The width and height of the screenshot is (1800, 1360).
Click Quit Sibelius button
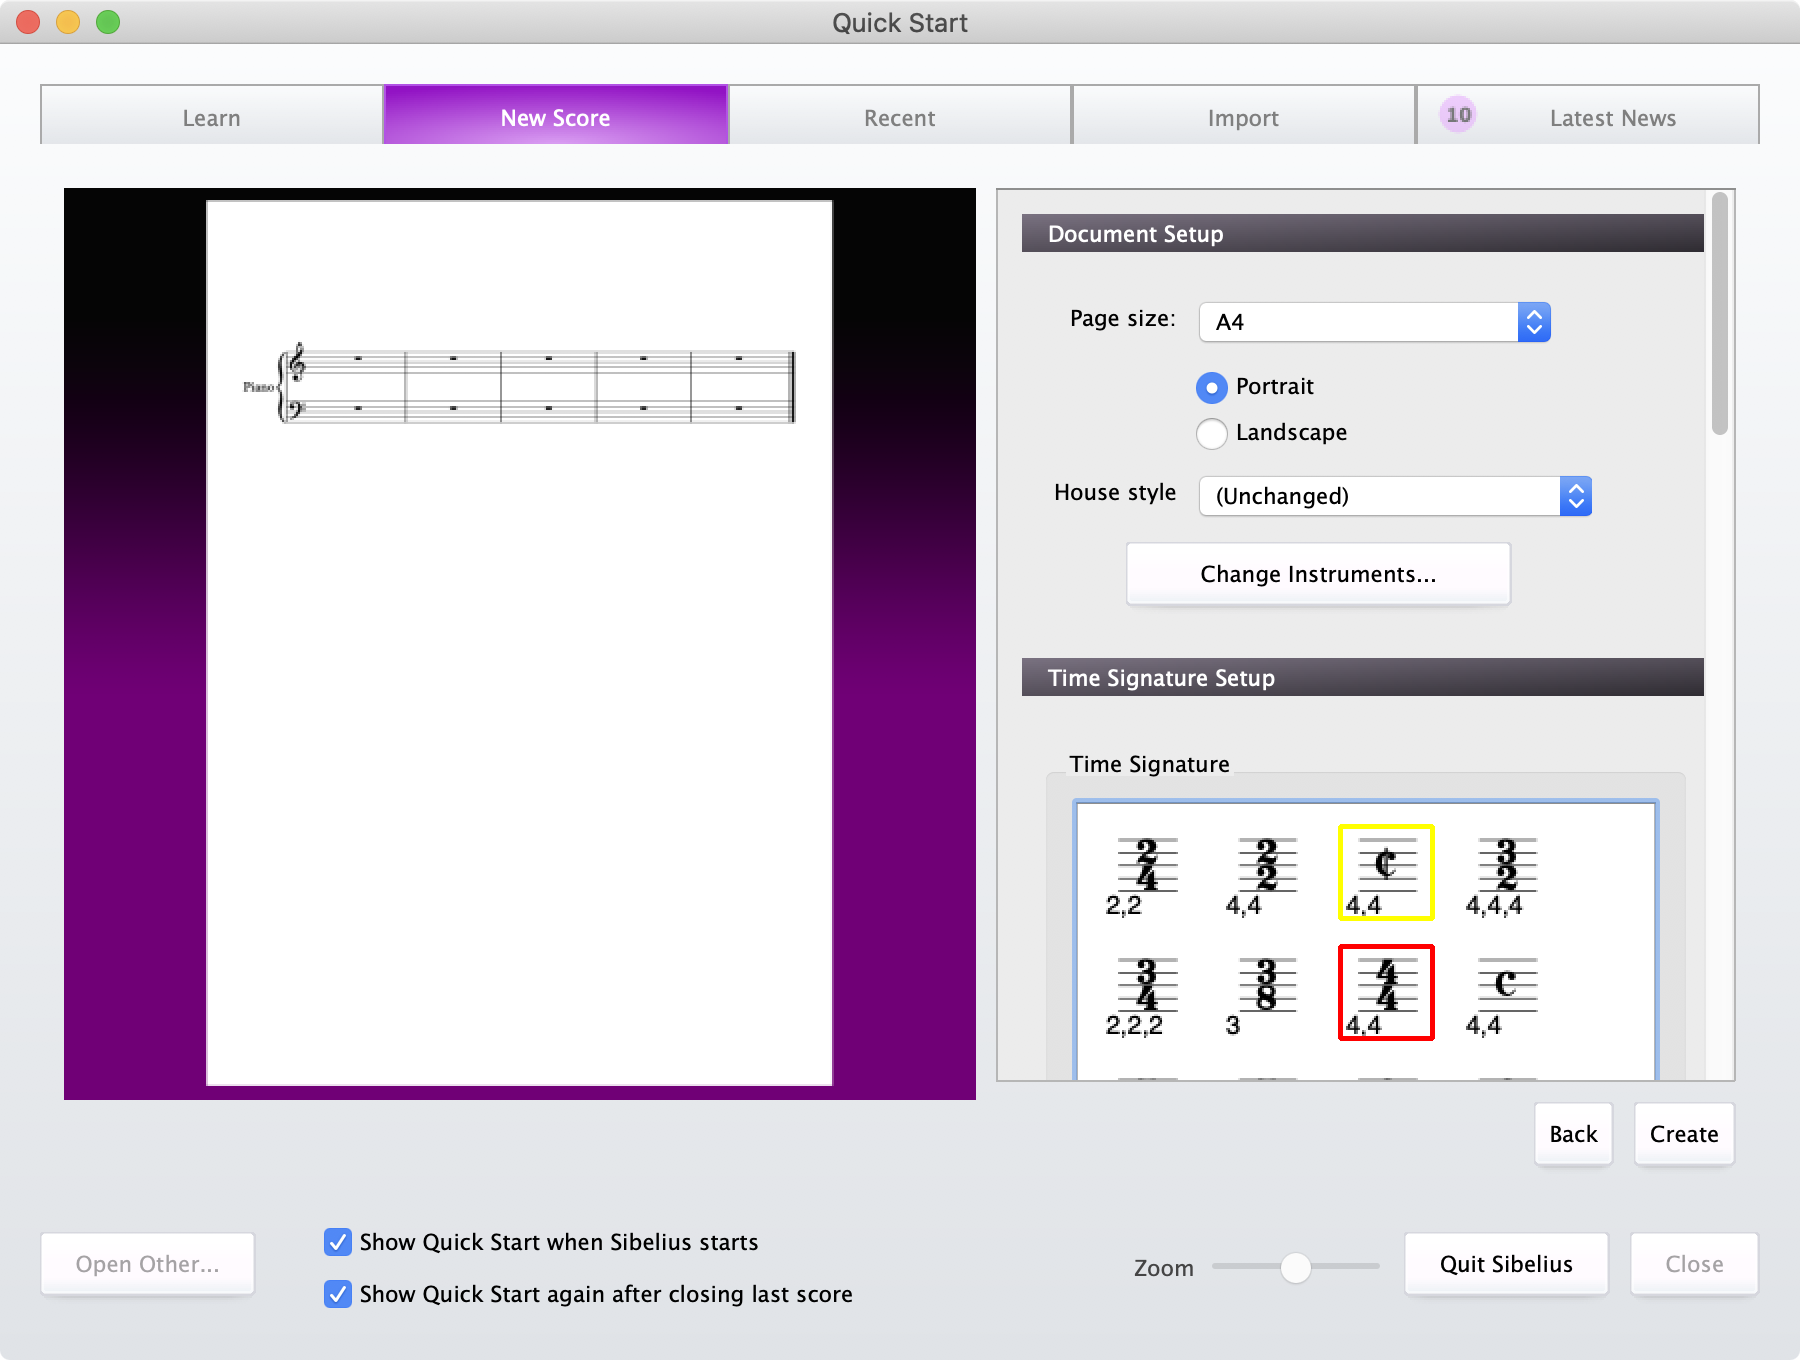click(x=1506, y=1264)
